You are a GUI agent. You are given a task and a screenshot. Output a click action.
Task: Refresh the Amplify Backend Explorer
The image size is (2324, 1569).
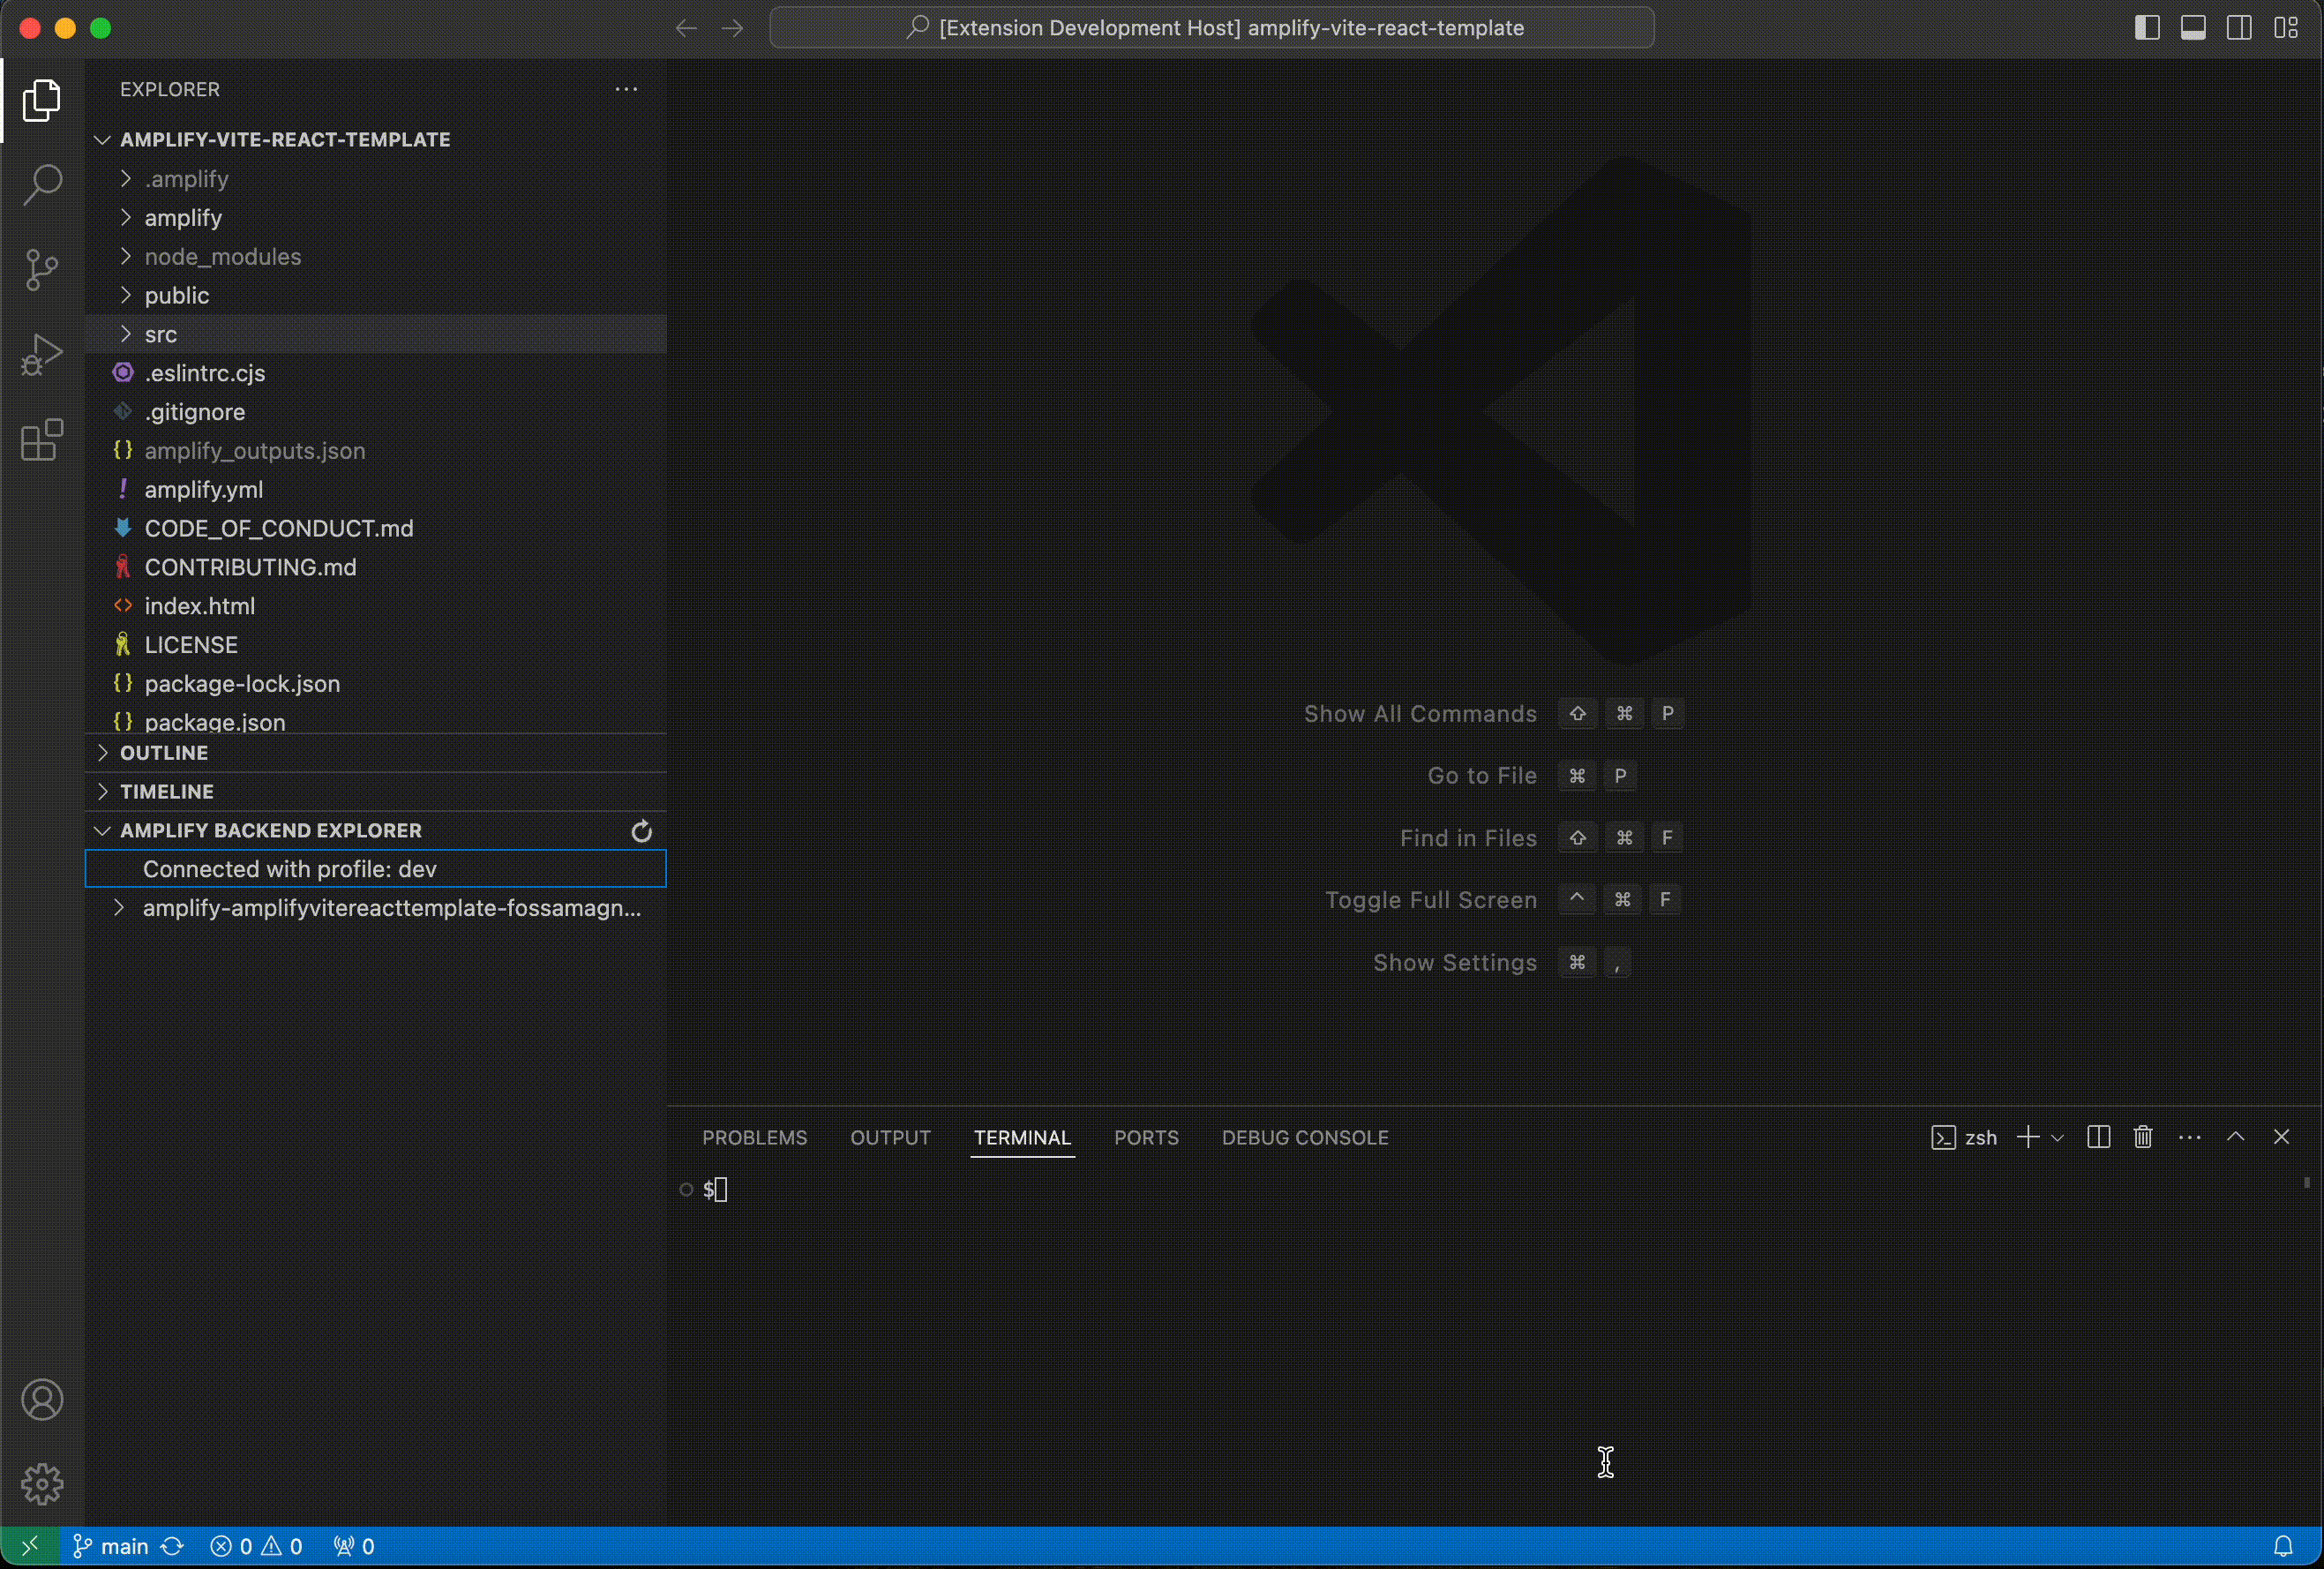click(x=641, y=831)
